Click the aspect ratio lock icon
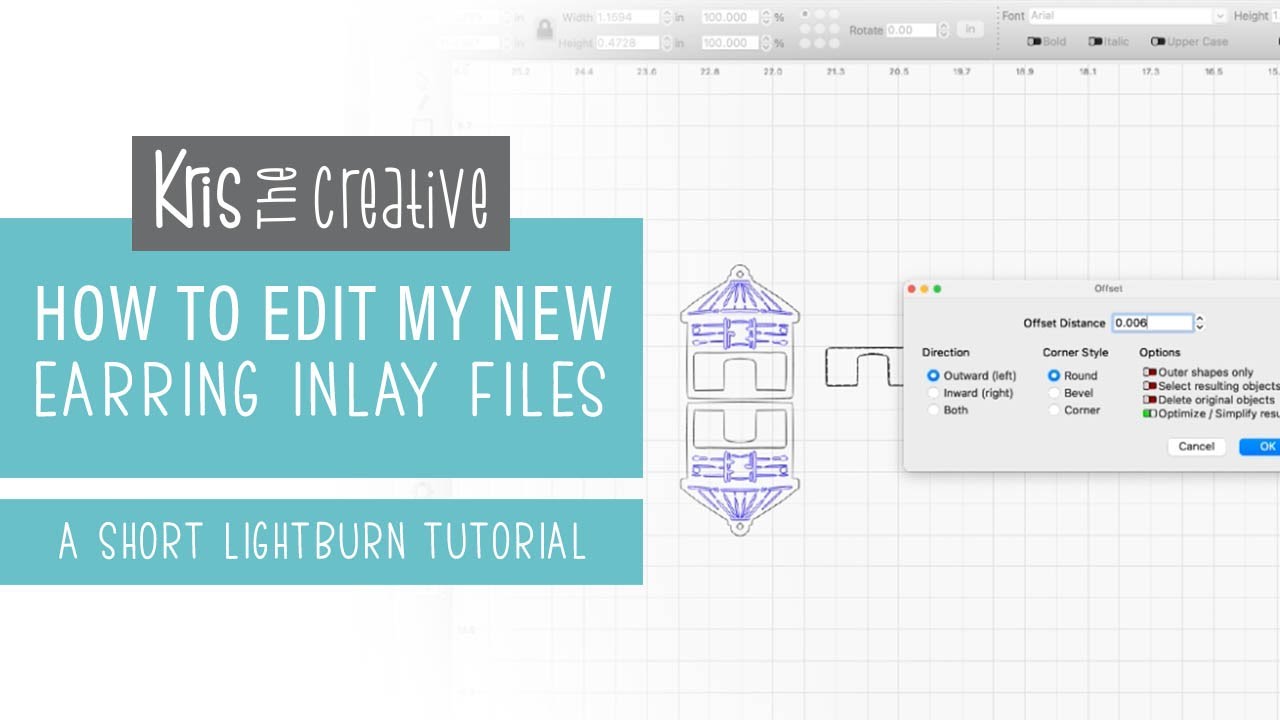This screenshot has width=1280, height=720. click(x=545, y=30)
